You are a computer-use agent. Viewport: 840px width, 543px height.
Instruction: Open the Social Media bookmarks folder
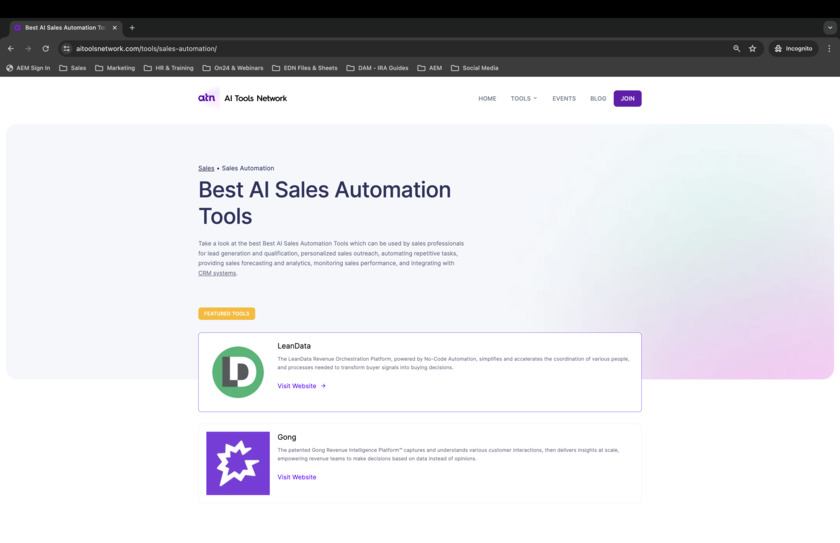[475, 68]
